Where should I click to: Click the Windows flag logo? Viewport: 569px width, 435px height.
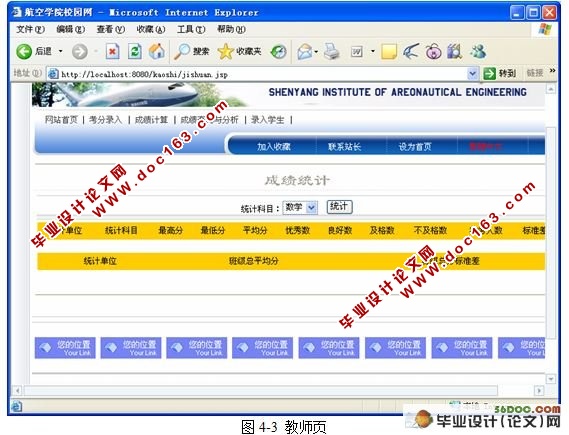545,29
